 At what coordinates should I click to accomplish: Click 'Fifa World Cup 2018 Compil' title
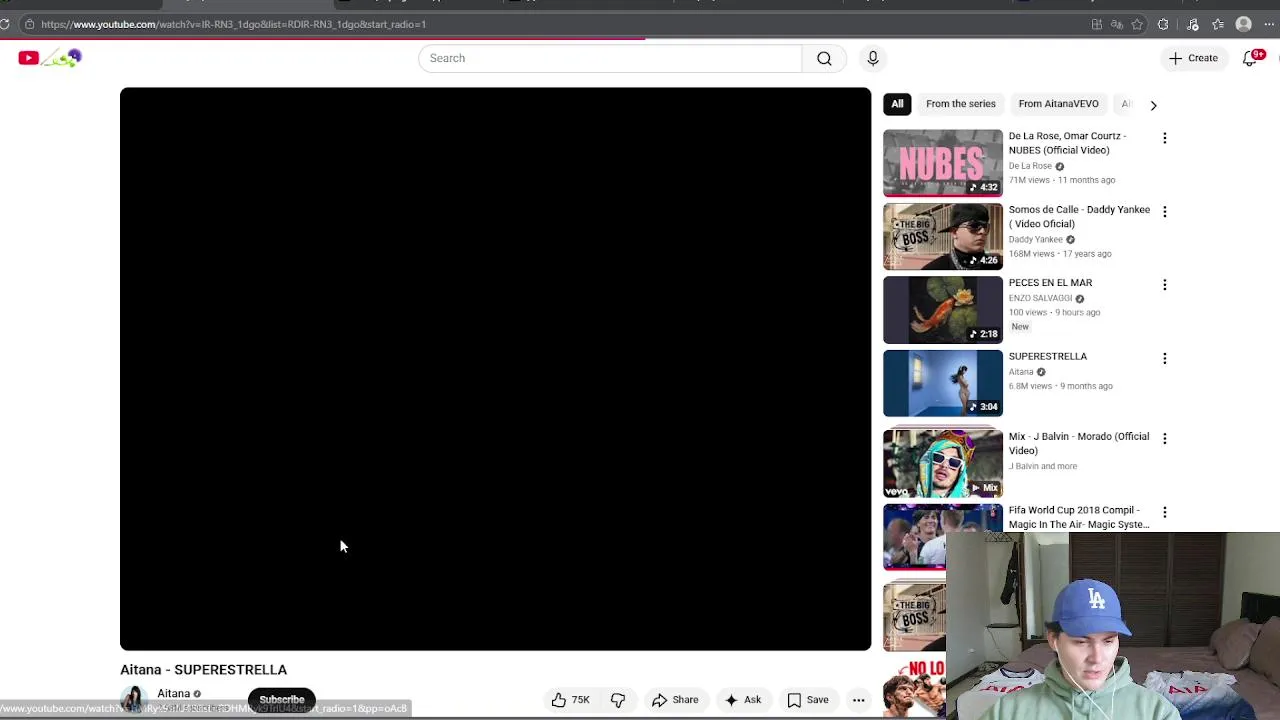point(1078,517)
